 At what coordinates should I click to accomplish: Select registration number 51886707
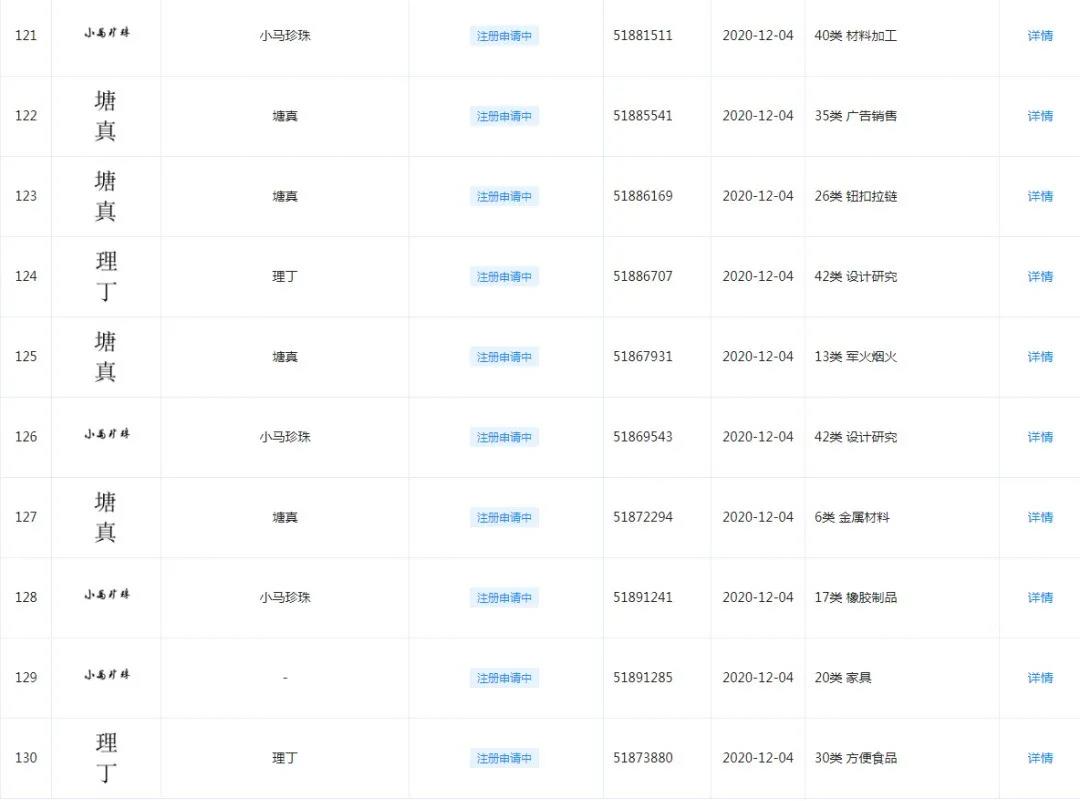[x=643, y=275]
